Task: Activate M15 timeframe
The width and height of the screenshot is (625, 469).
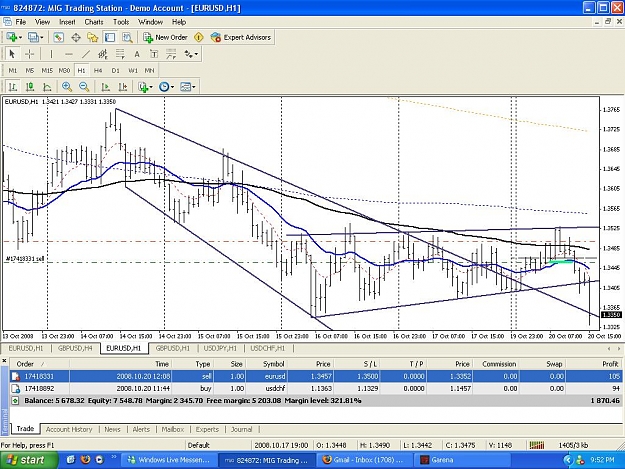Action: coord(47,71)
